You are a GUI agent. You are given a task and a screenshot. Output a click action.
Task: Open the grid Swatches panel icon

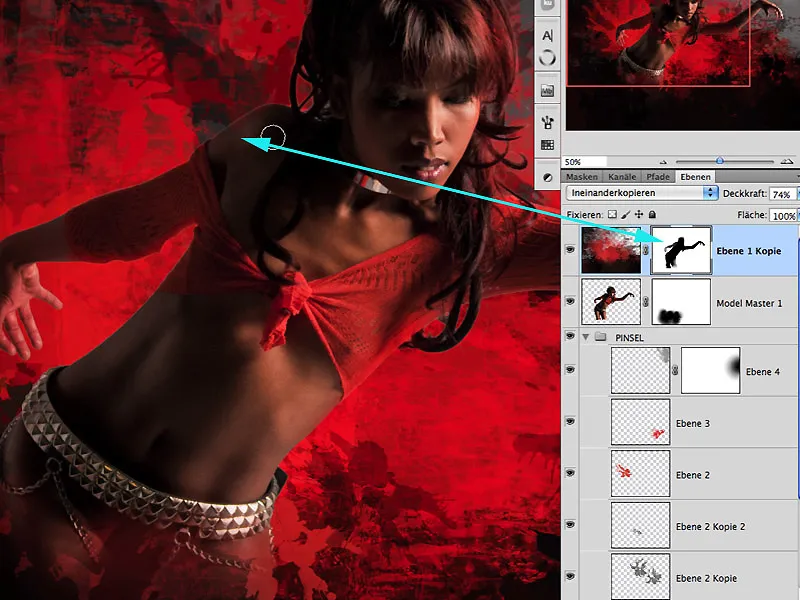tap(547, 145)
